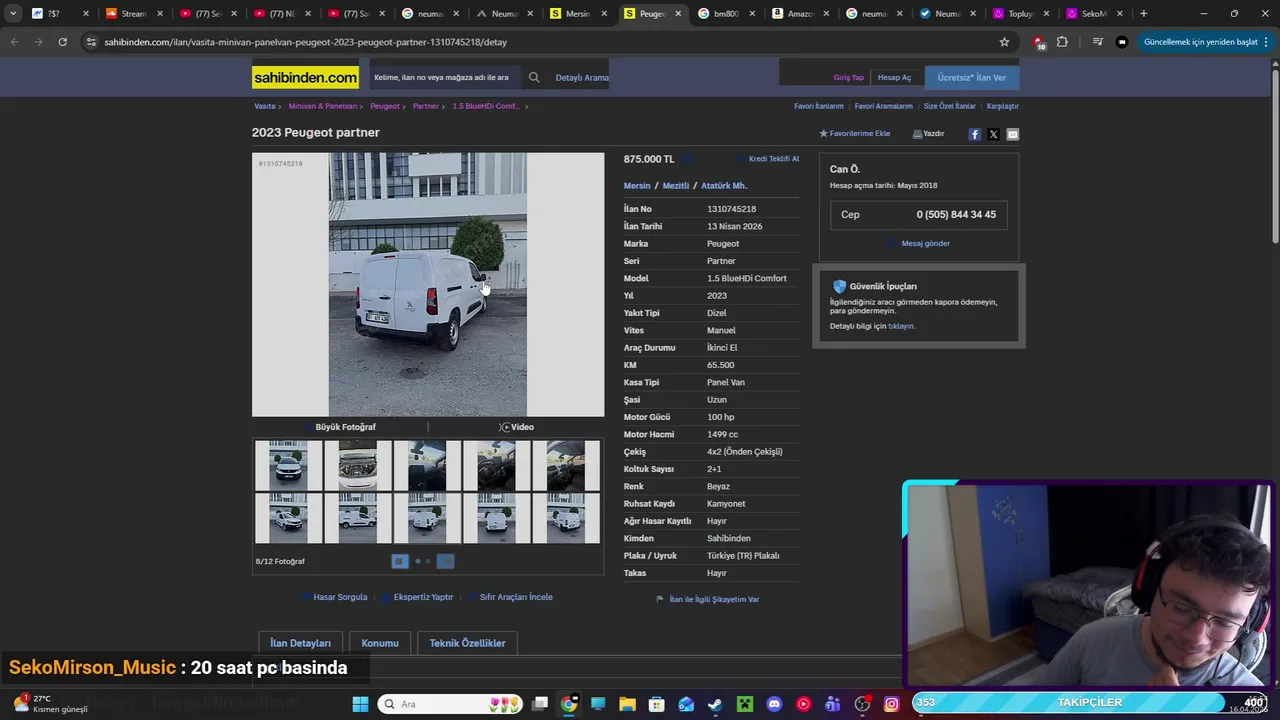The width and height of the screenshot is (1280, 720).
Task: Switch to the Teknik Özellikler tab
Action: pos(467,643)
